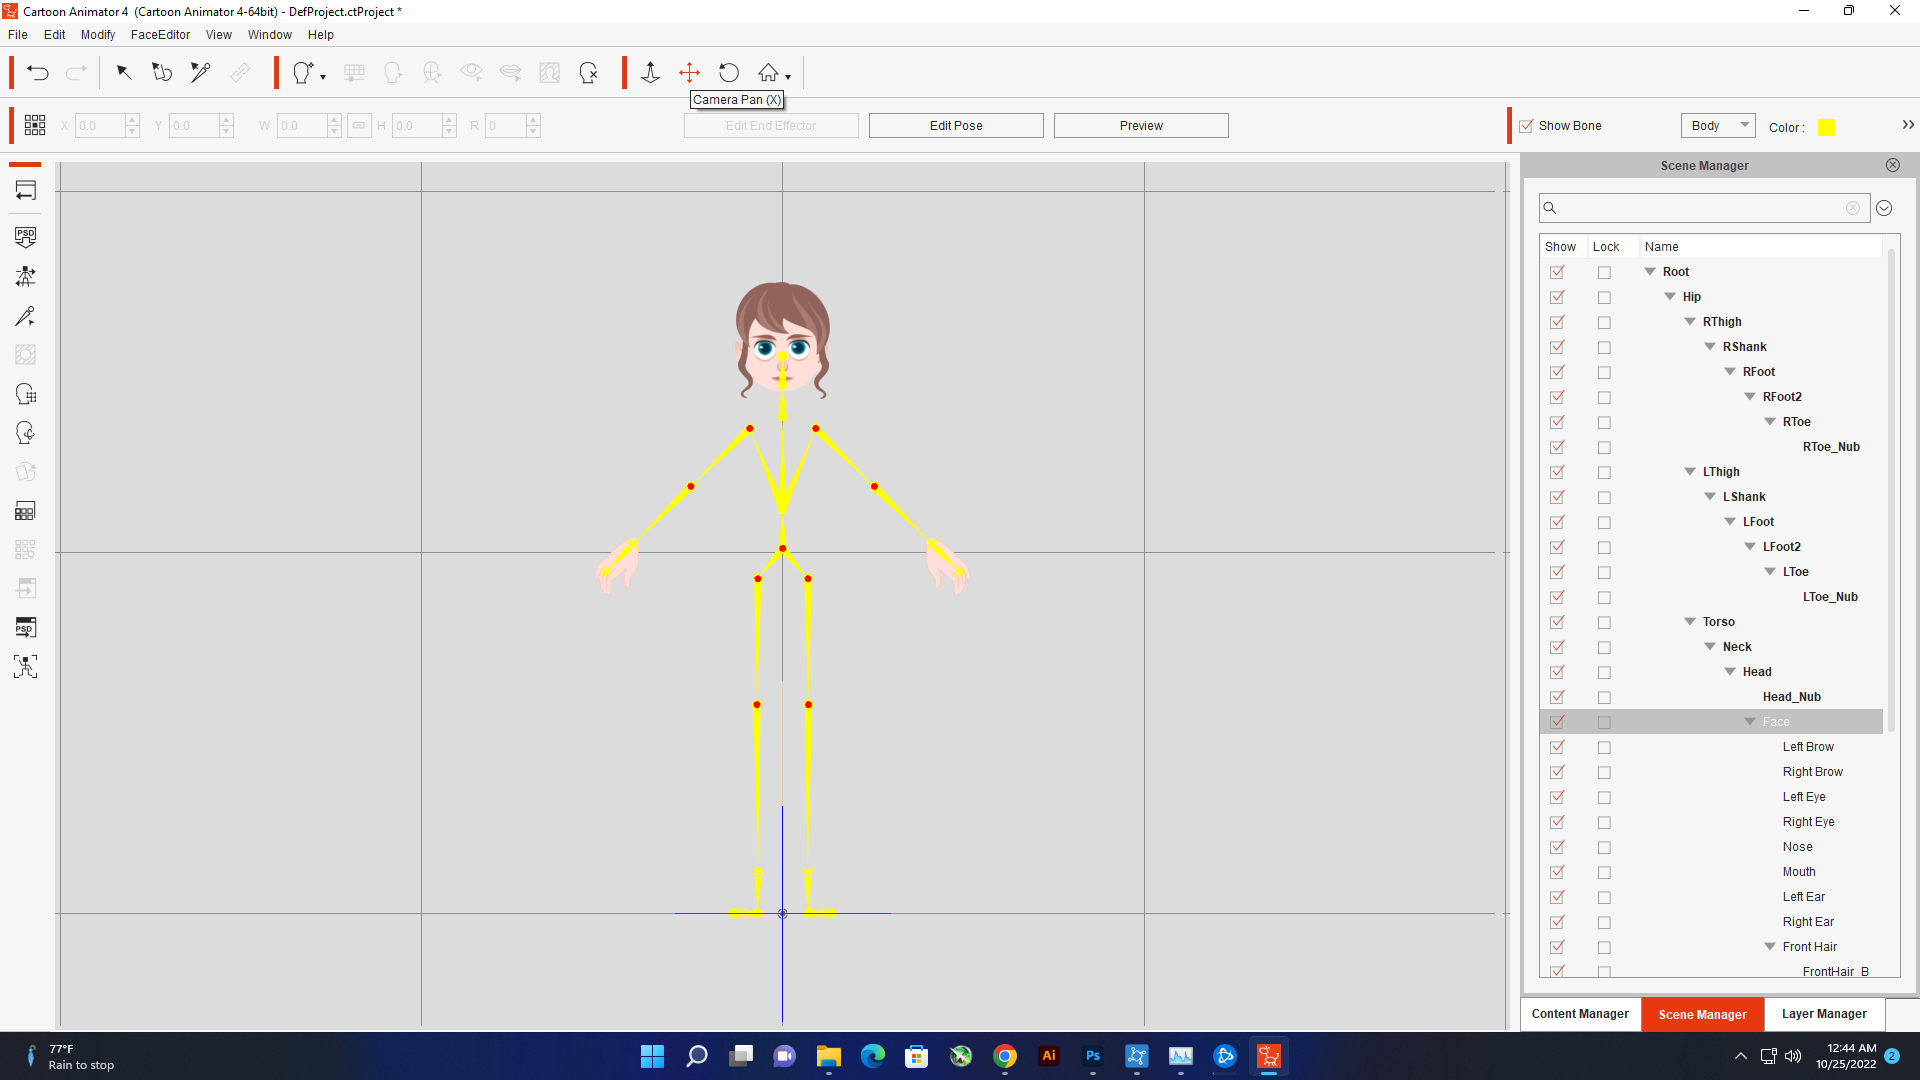
Task: Open Google Chrome from the taskbar
Action: pos(1005,1056)
